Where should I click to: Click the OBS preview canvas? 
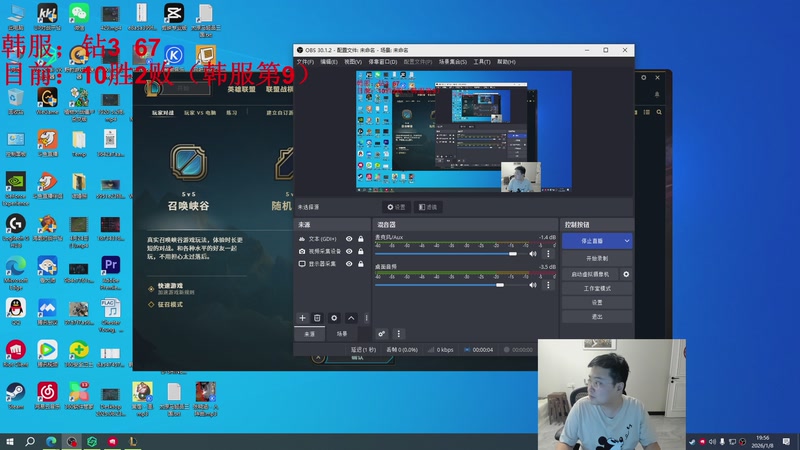[x=464, y=132]
